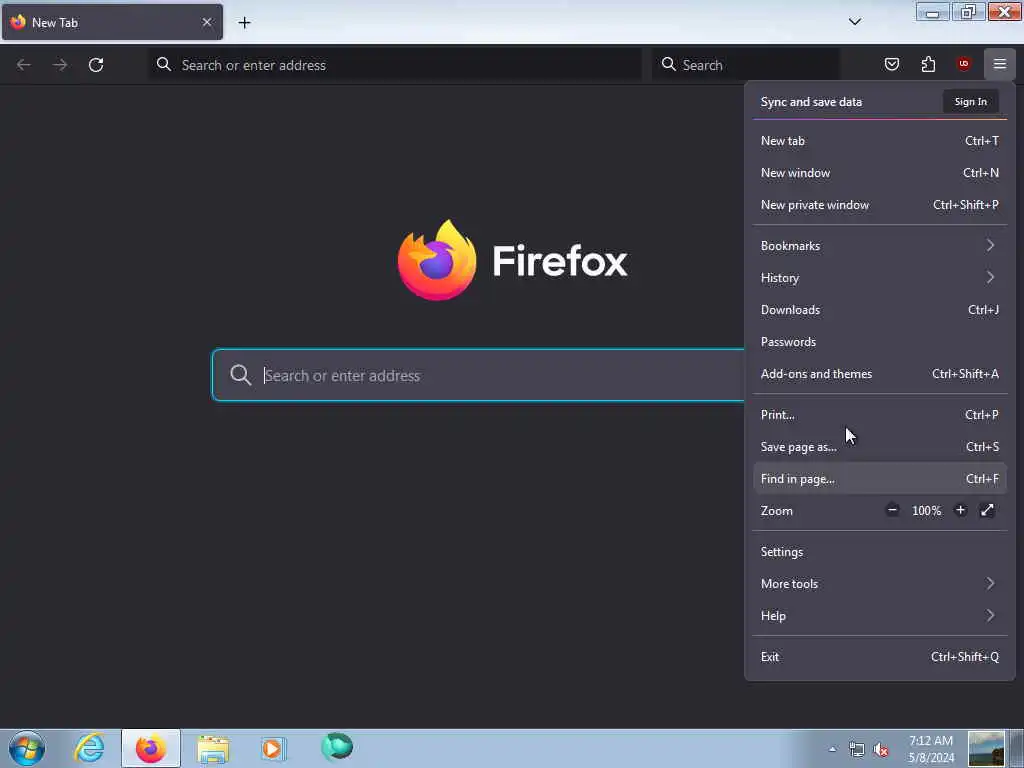Click the taskbar clock 7:12 AM
The image size is (1024, 768).
coord(931,749)
